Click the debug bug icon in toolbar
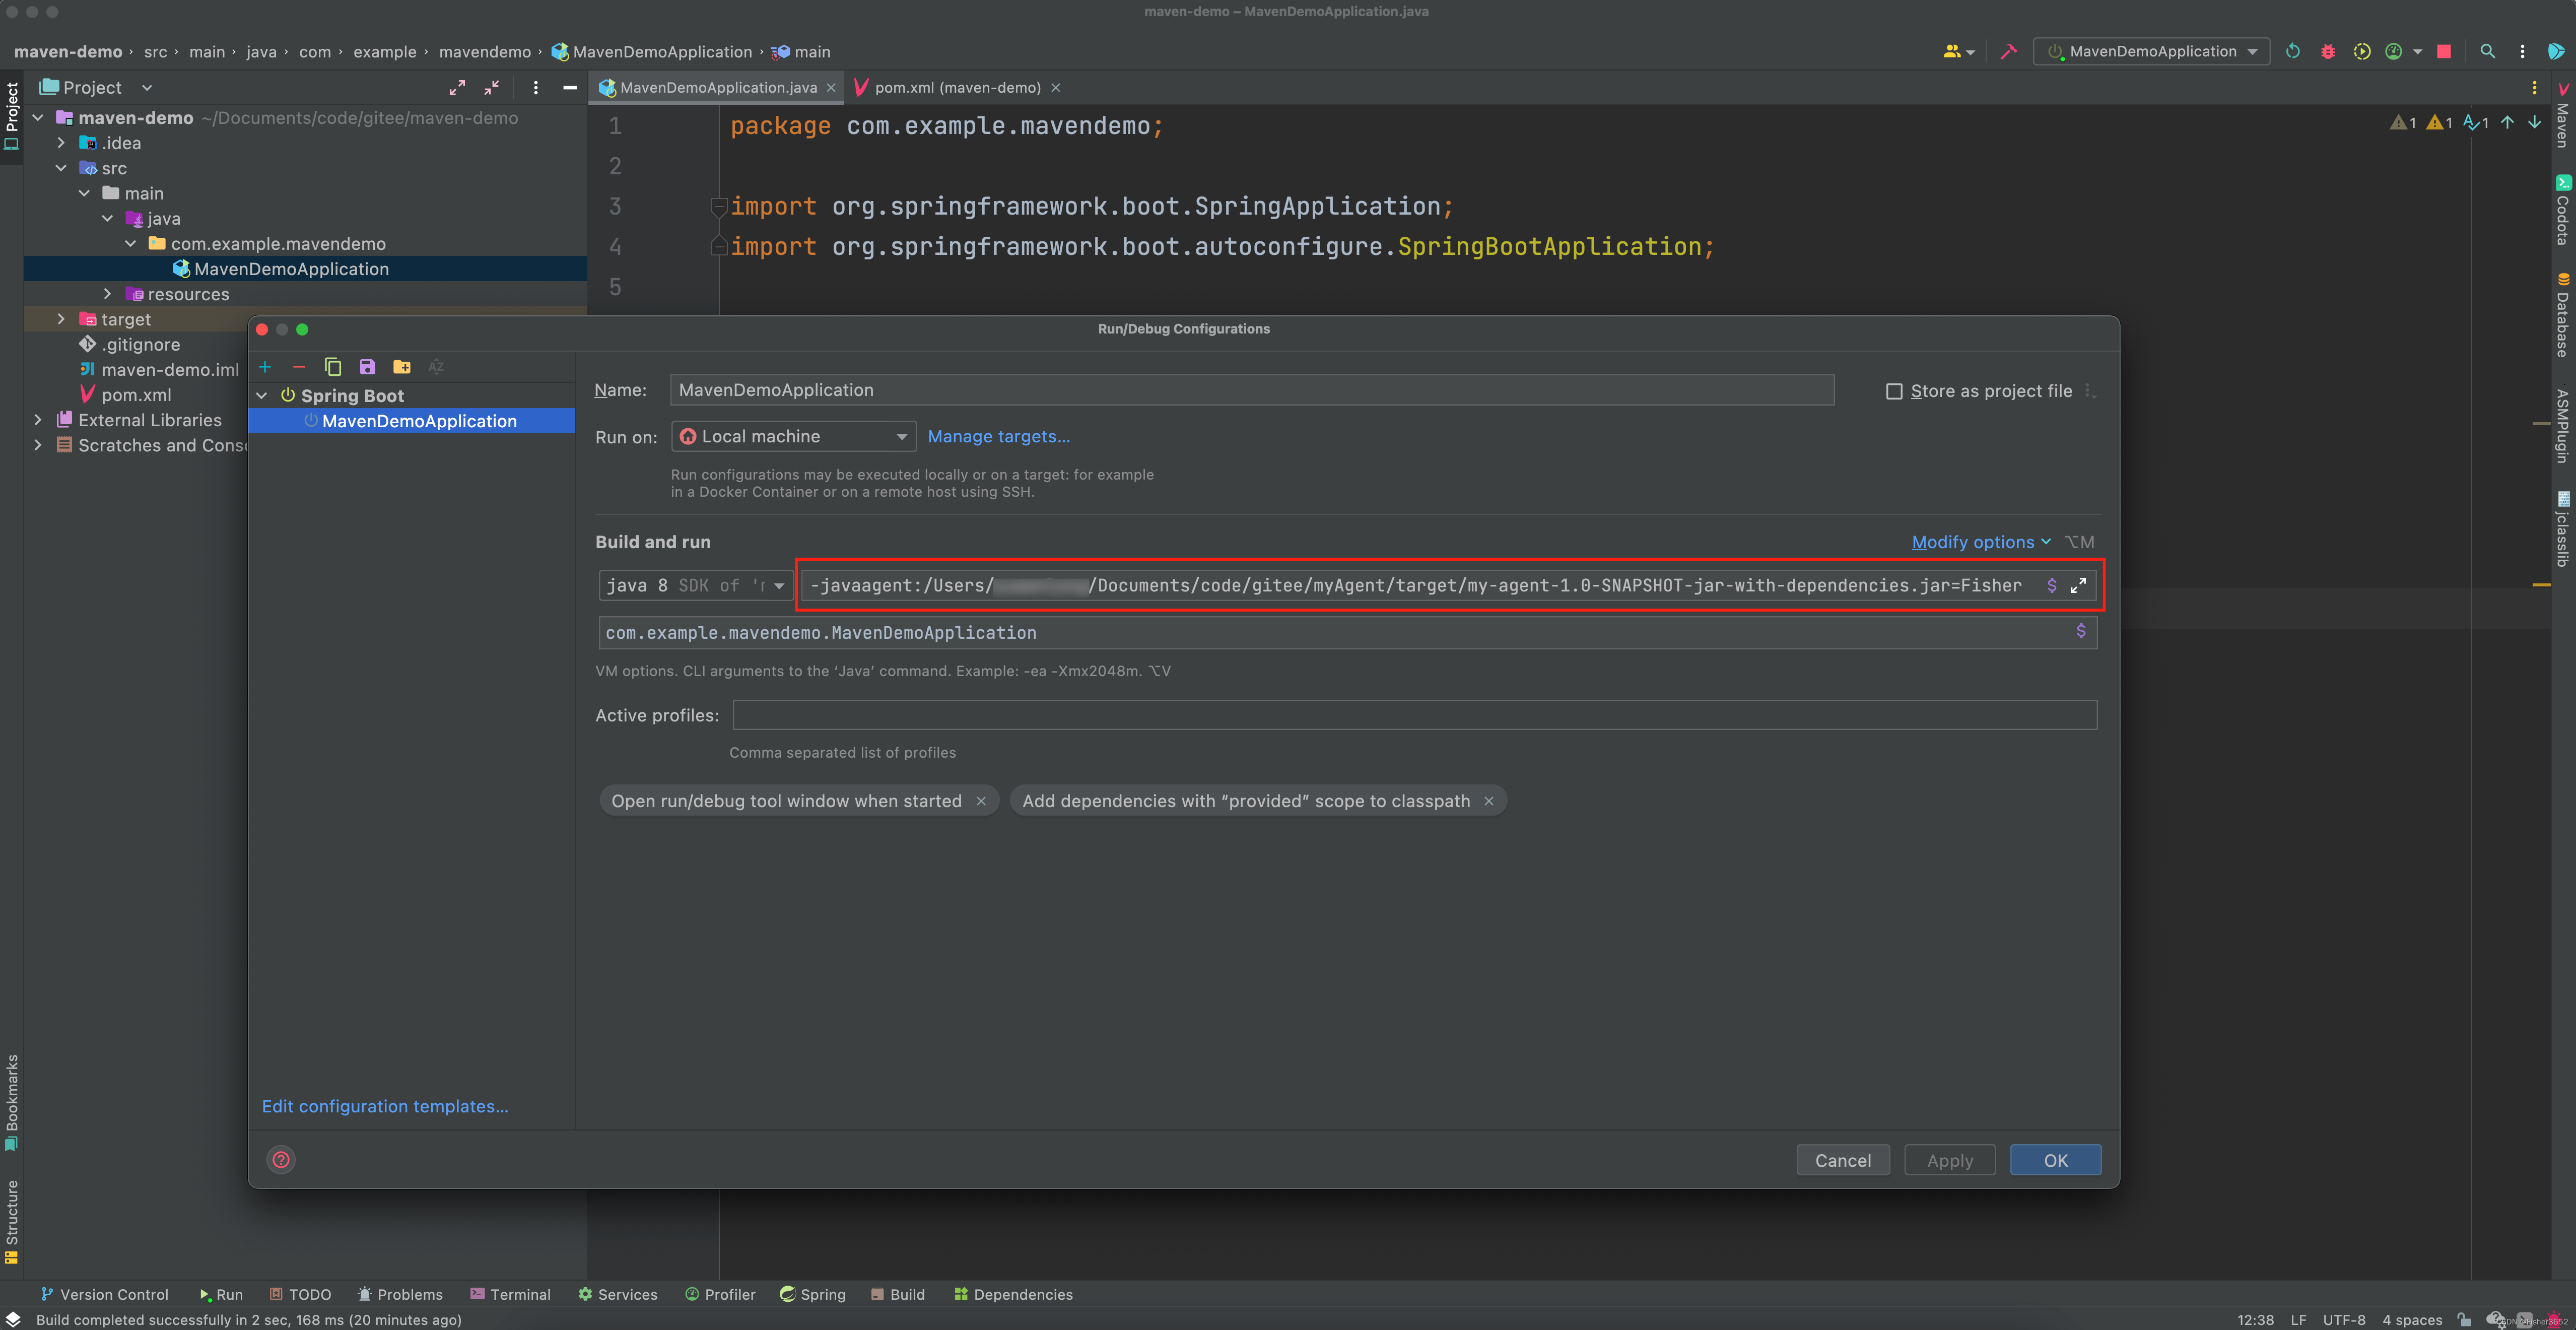The width and height of the screenshot is (2576, 1330). pyautogui.click(x=2327, y=51)
